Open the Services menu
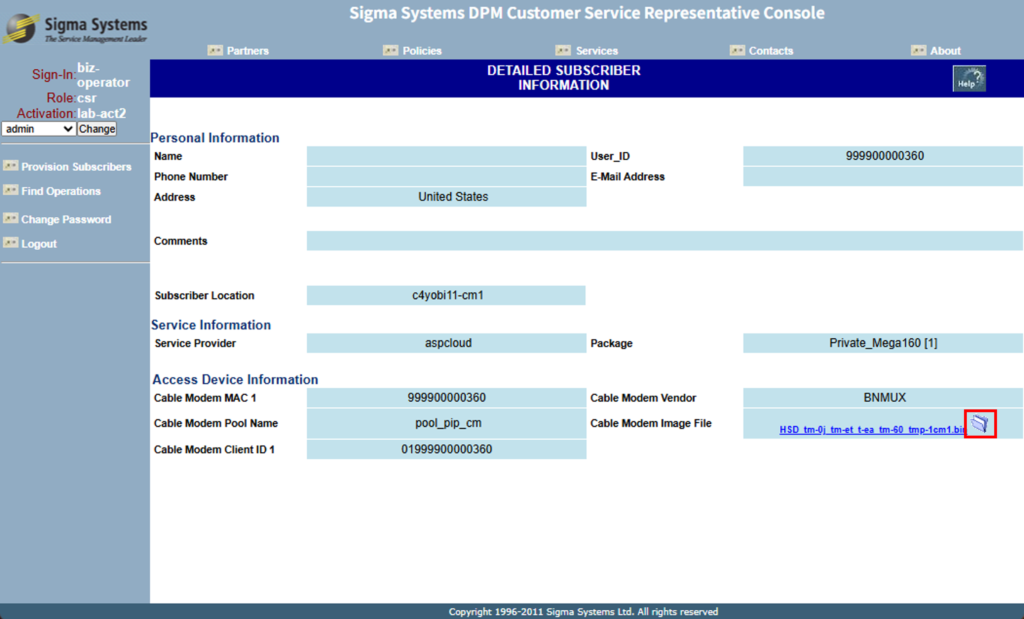The width and height of the screenshot is (1024, 619). [x=597, y=51]
